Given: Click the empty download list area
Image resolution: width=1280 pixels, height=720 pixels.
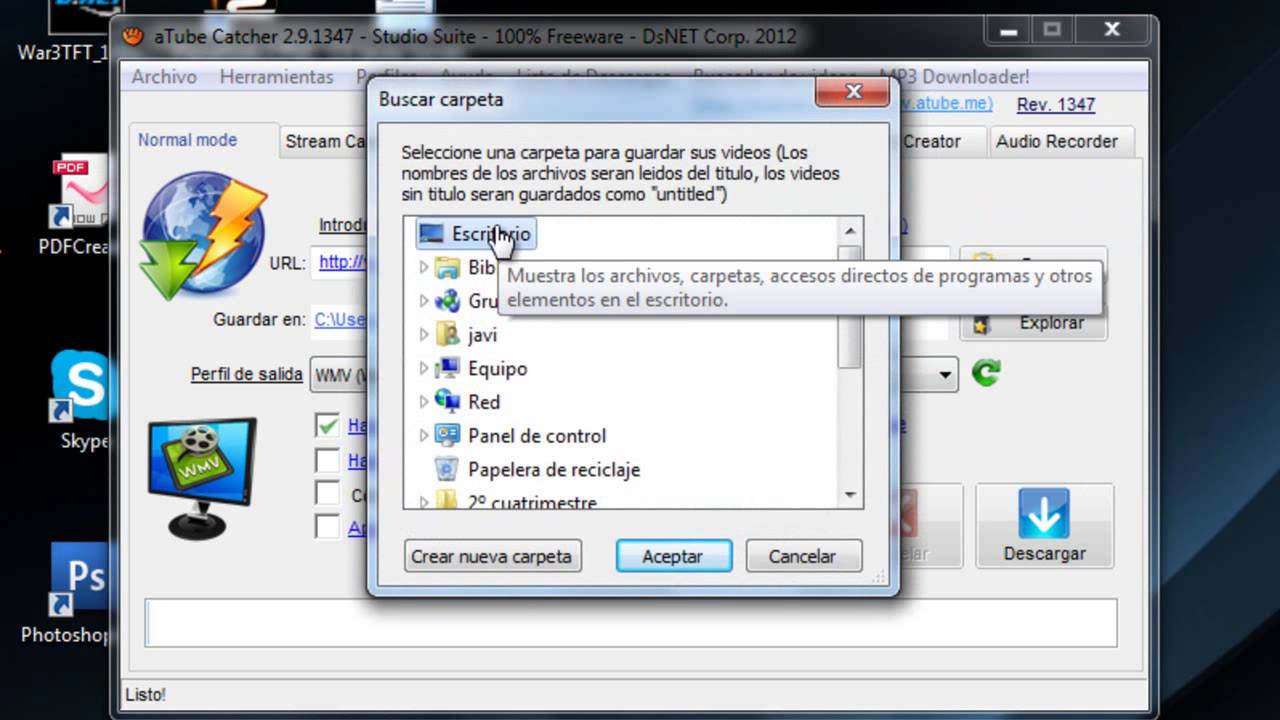Looking at the screenshot, I should point(631,623).
